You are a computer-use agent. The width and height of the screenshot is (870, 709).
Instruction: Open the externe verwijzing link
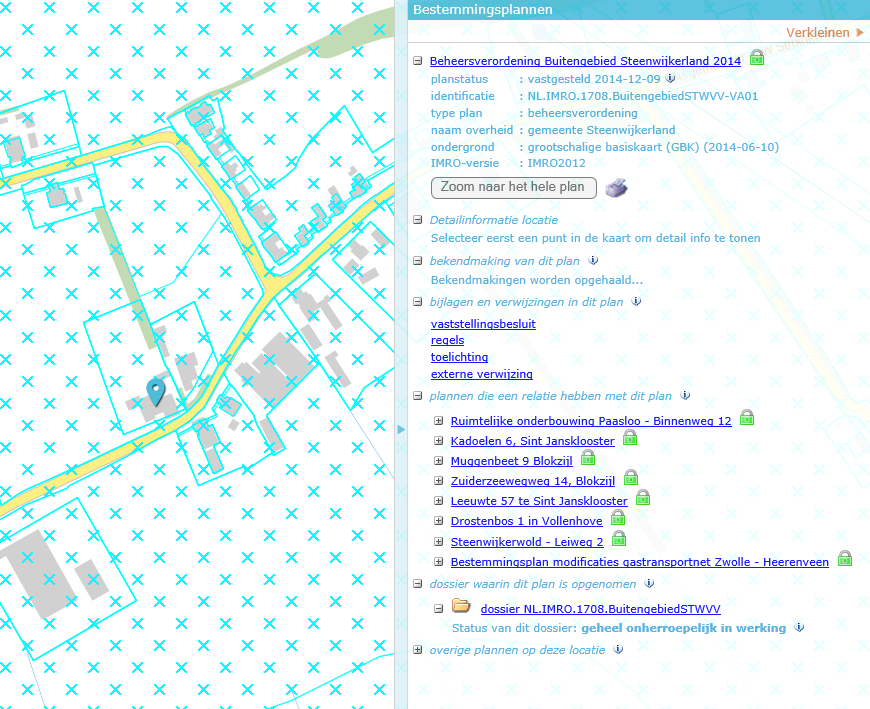[x=482, y=374]
